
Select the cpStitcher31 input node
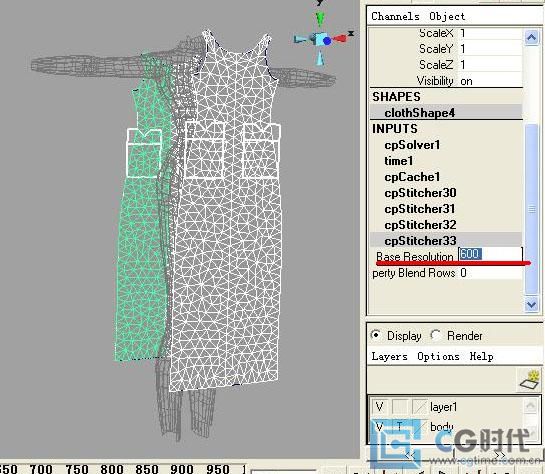420,209
